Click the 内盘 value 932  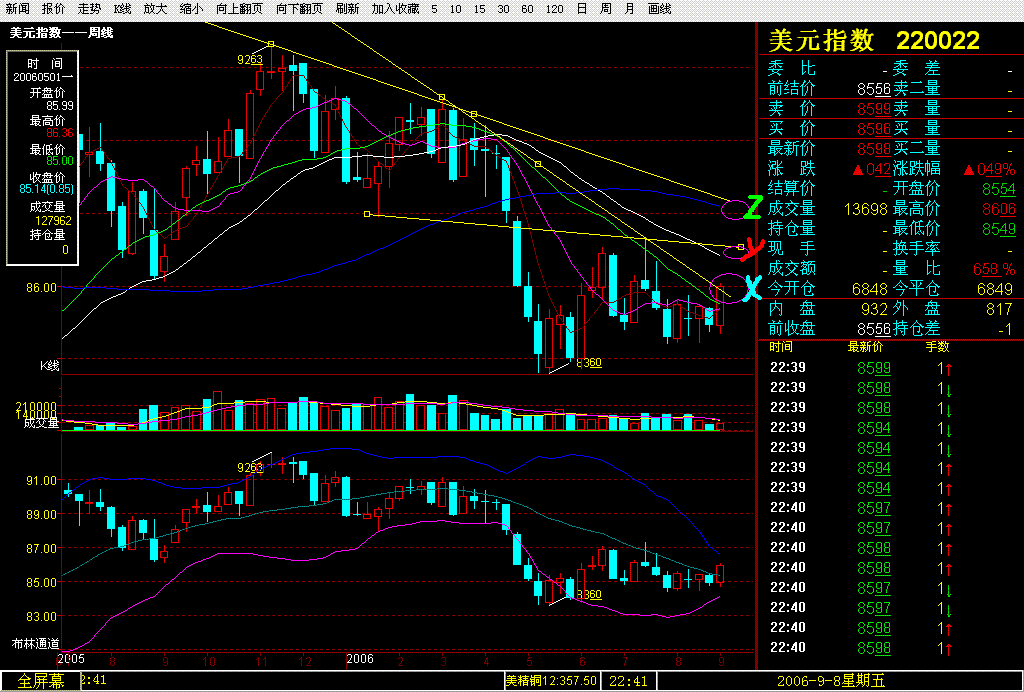click(x=874, y=309)
